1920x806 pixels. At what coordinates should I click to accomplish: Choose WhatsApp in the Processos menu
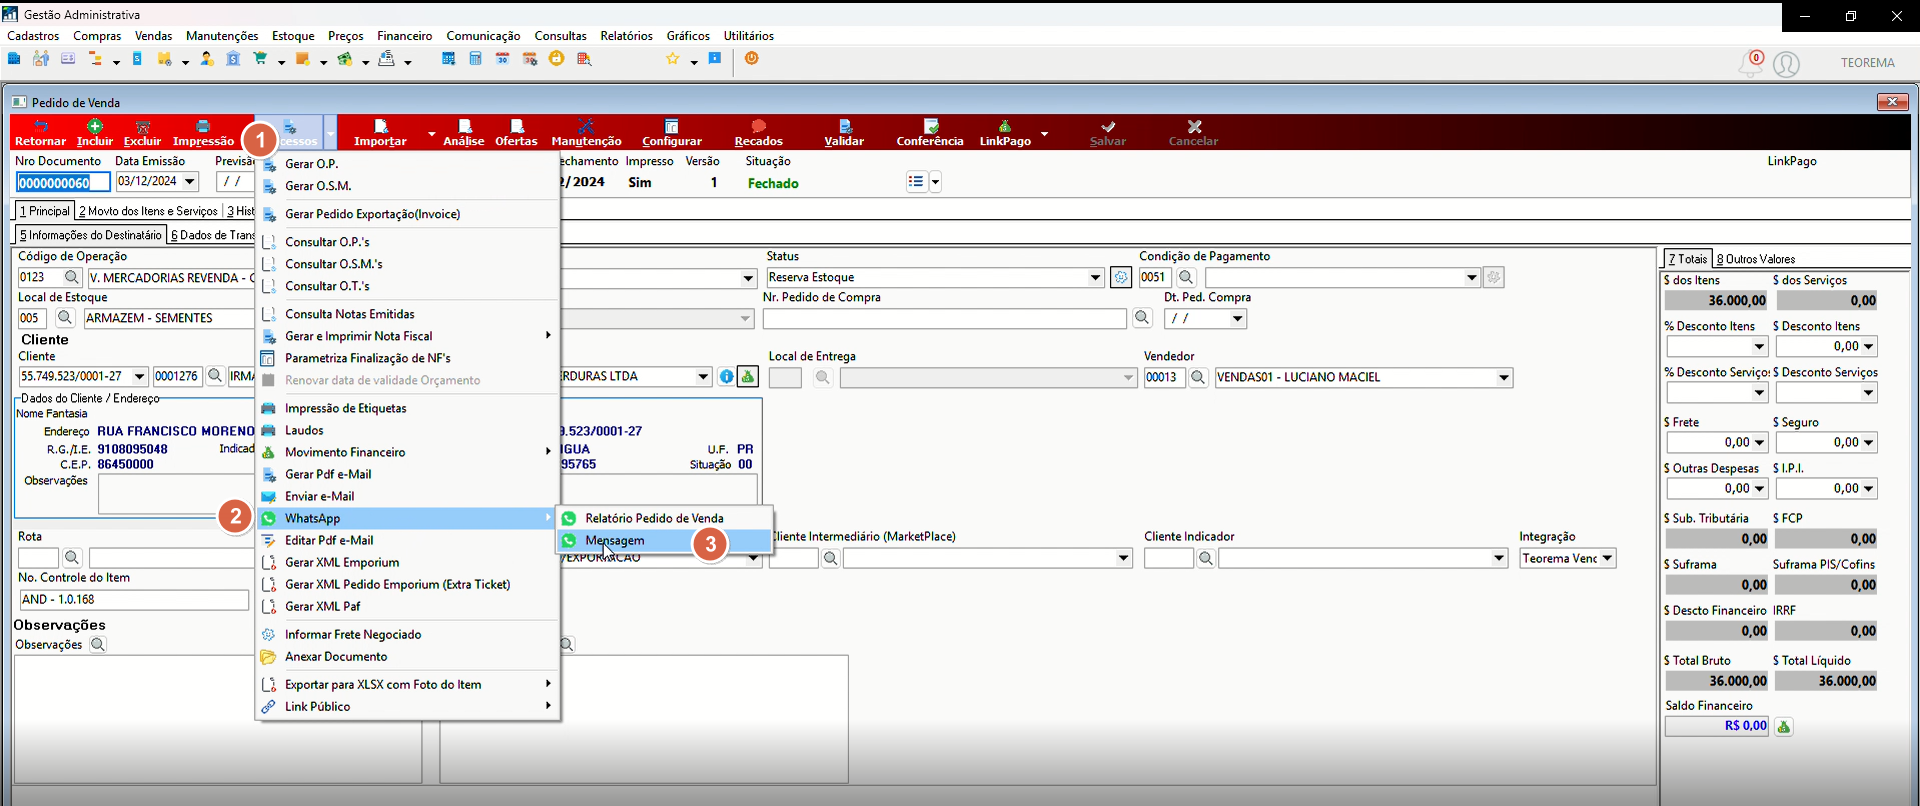tap(407, 518)
